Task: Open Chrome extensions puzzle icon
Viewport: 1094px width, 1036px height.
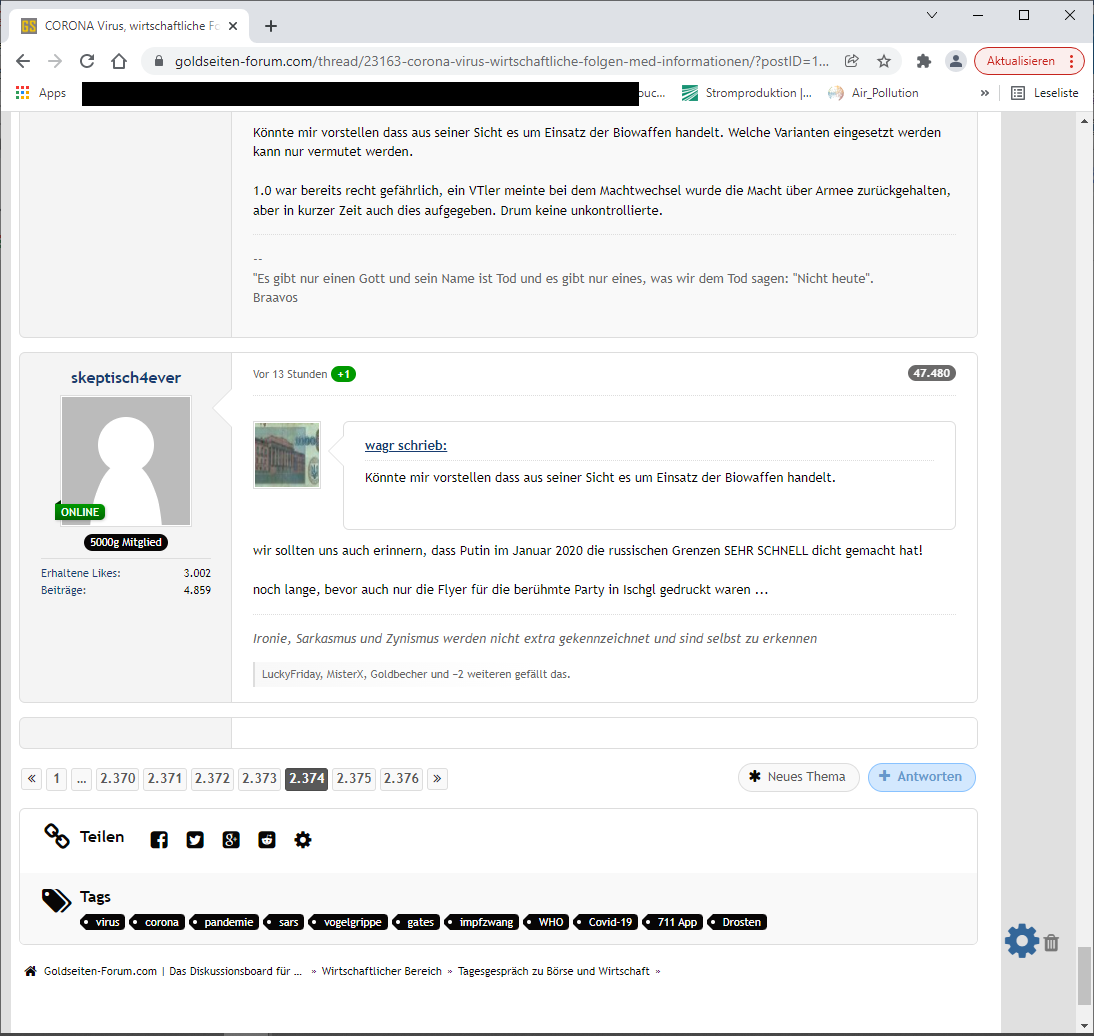Action: [924, 61]
